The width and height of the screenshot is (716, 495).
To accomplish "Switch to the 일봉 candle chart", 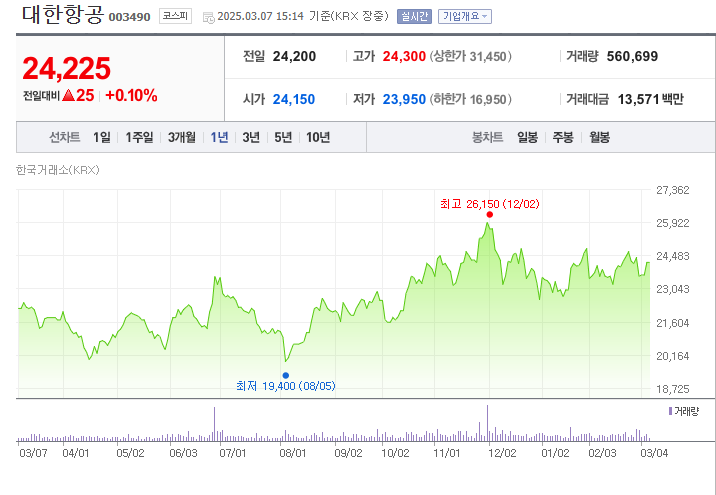I will coord(527,137).
